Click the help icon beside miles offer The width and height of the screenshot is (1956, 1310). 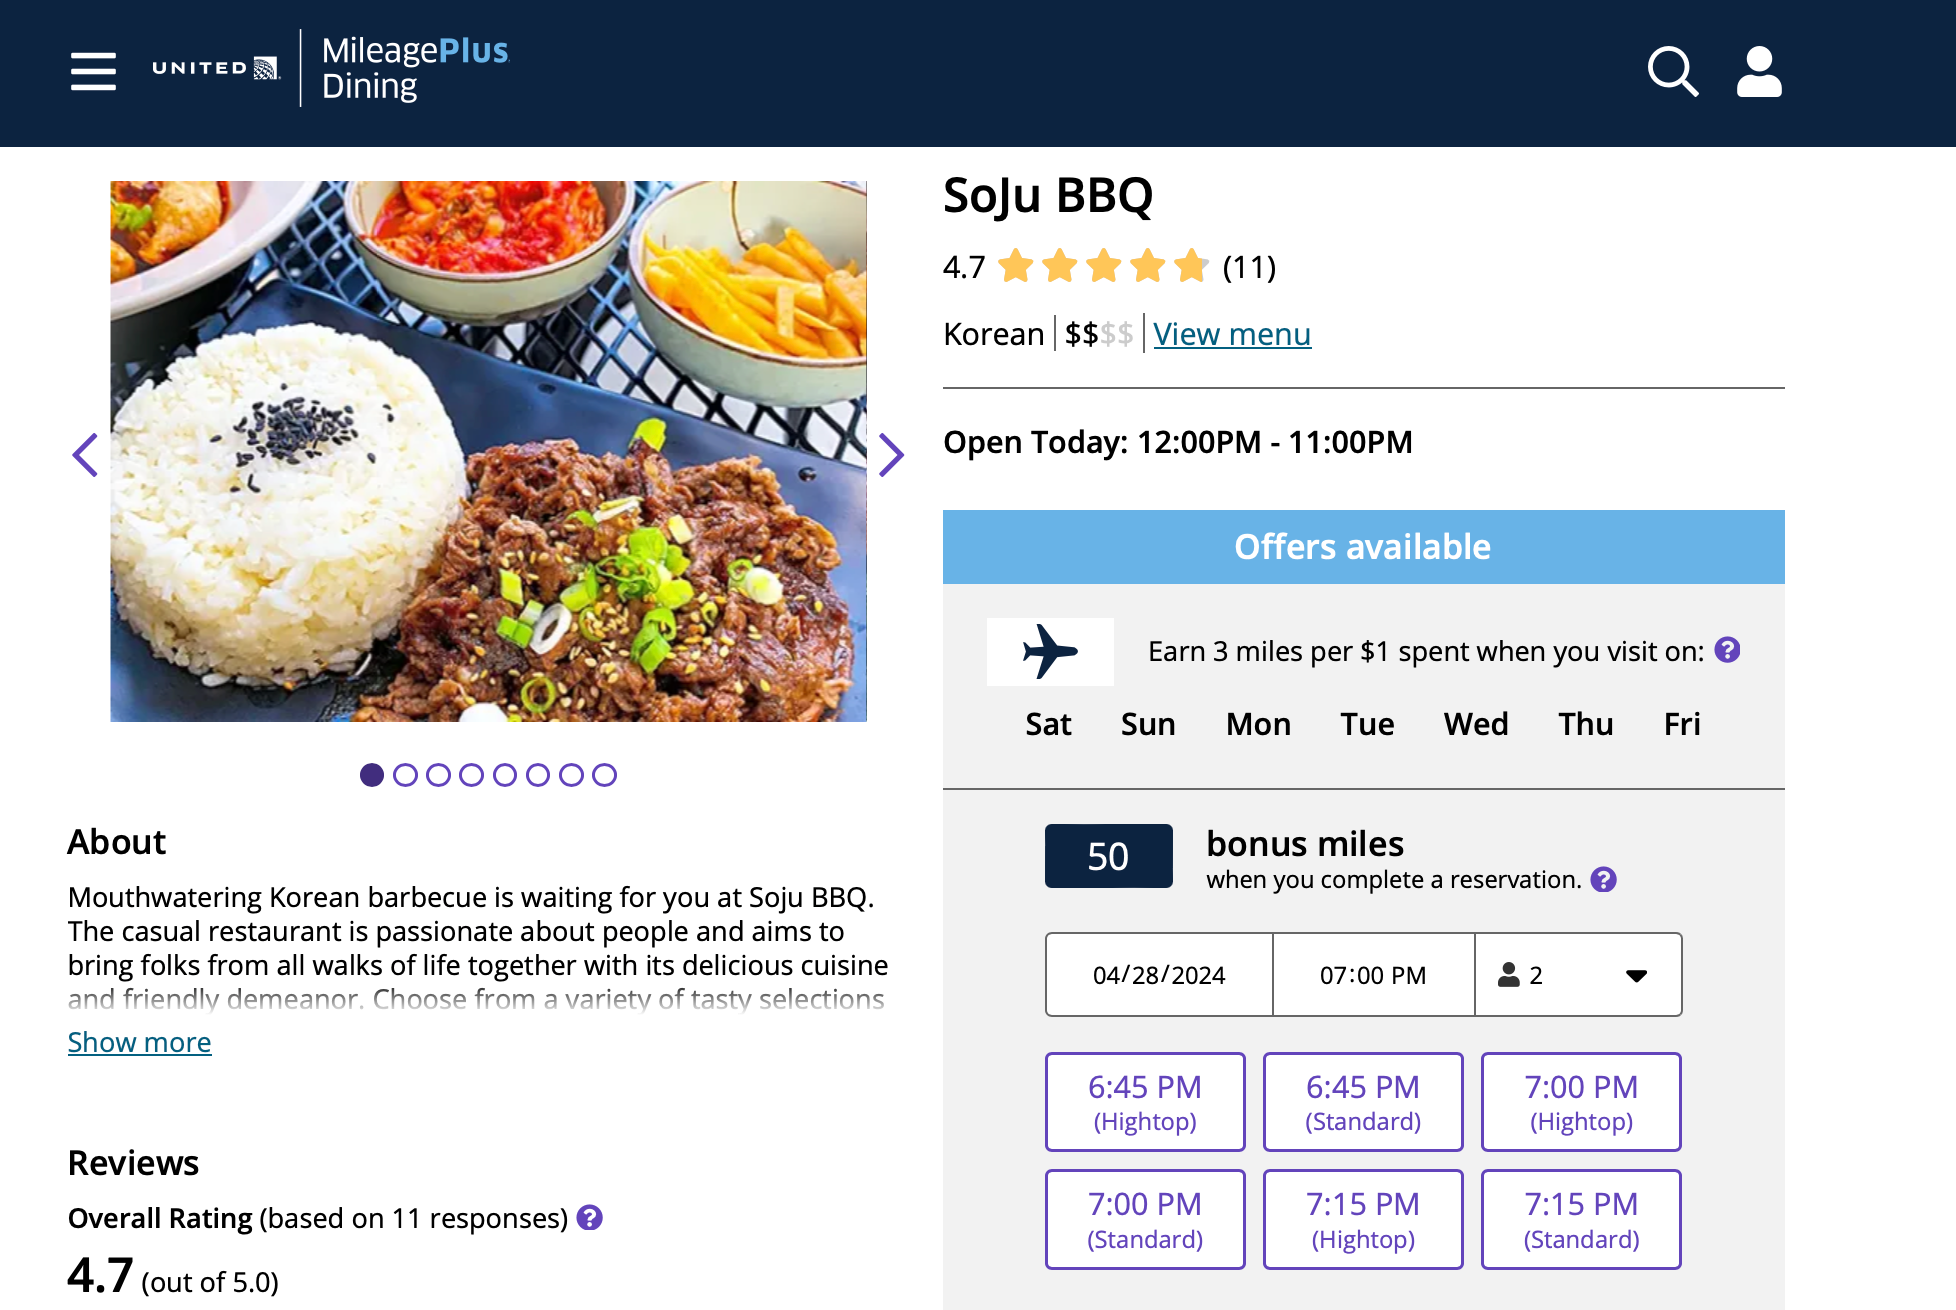1727,650
